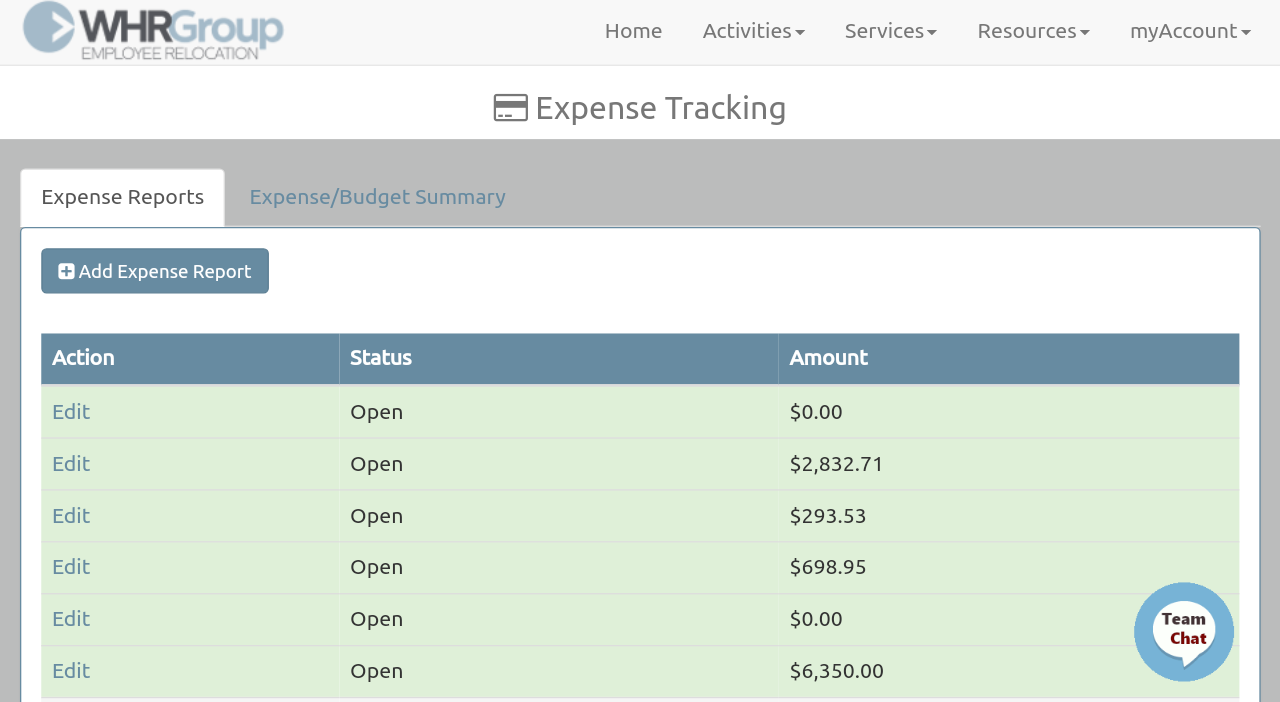The width and height of the screenshot is (1280, 702).
Task: Expand the Services dropdown menu
Action: coord(890,31)
